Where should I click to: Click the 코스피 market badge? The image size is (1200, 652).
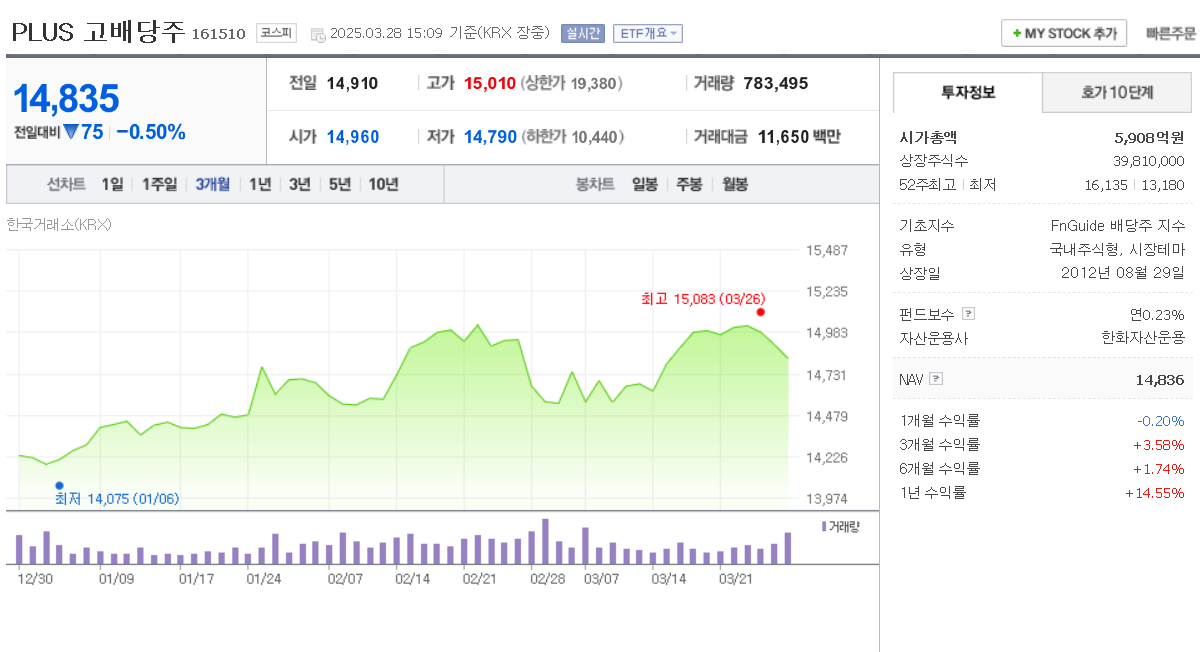[x=274, y=32]
